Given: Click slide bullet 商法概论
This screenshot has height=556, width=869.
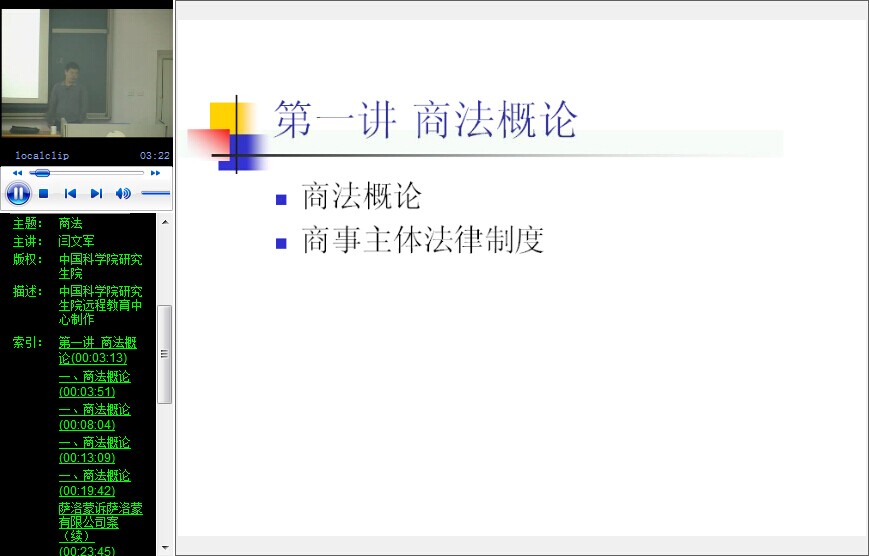Looking at the screenshot, I should click(x=361, y=196).
